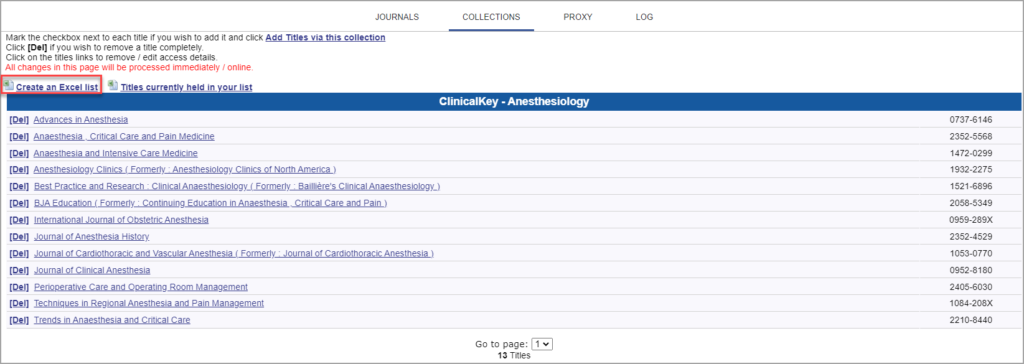This screenshot has height=364, width=1024.
Task: Open Advances in Anesthesia title link
Action: pyautogui.click(x=81, y=120)
